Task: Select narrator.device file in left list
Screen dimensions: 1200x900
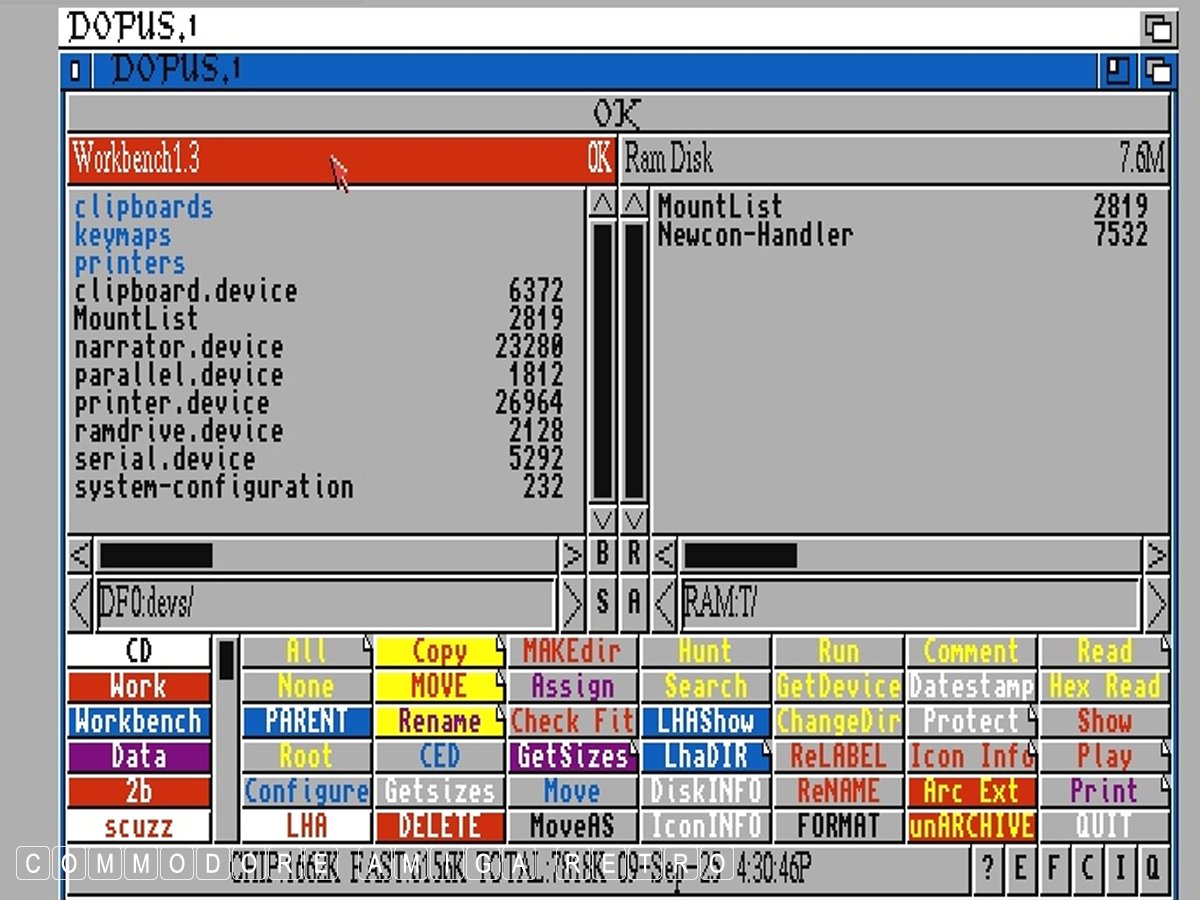Action: coord(179,348)
